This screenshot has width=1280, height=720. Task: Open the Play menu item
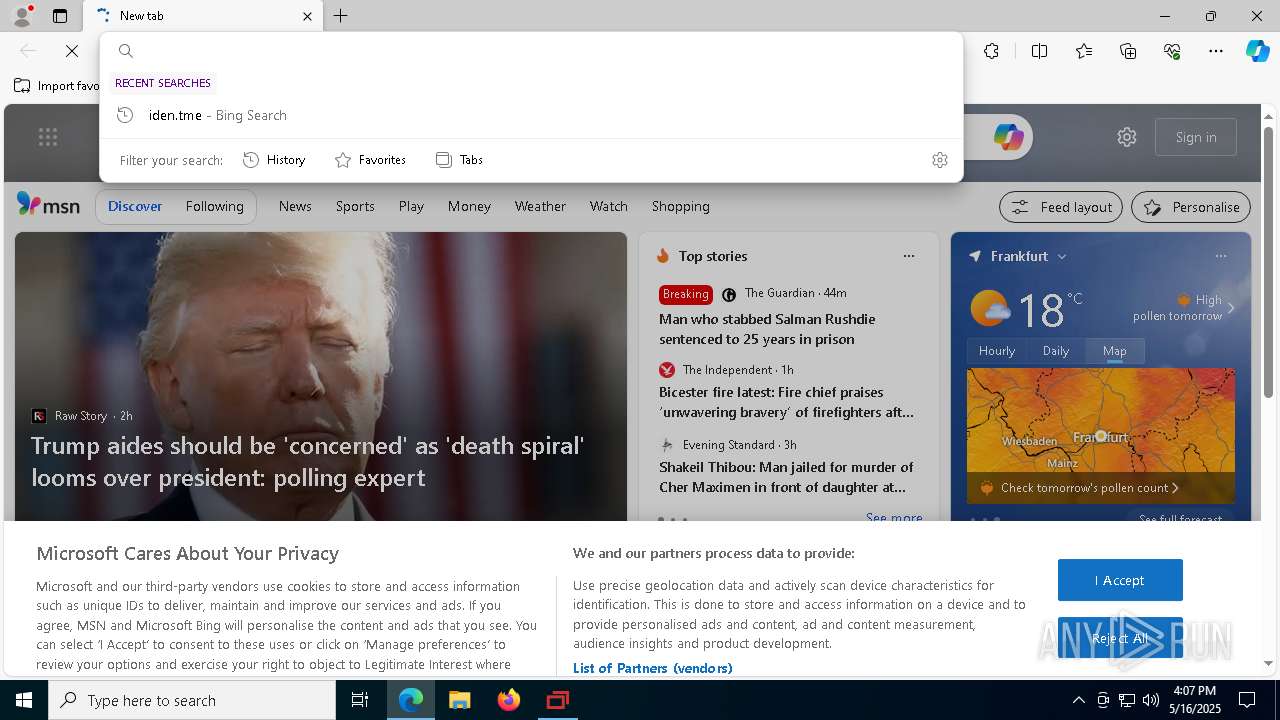[411, 206]
